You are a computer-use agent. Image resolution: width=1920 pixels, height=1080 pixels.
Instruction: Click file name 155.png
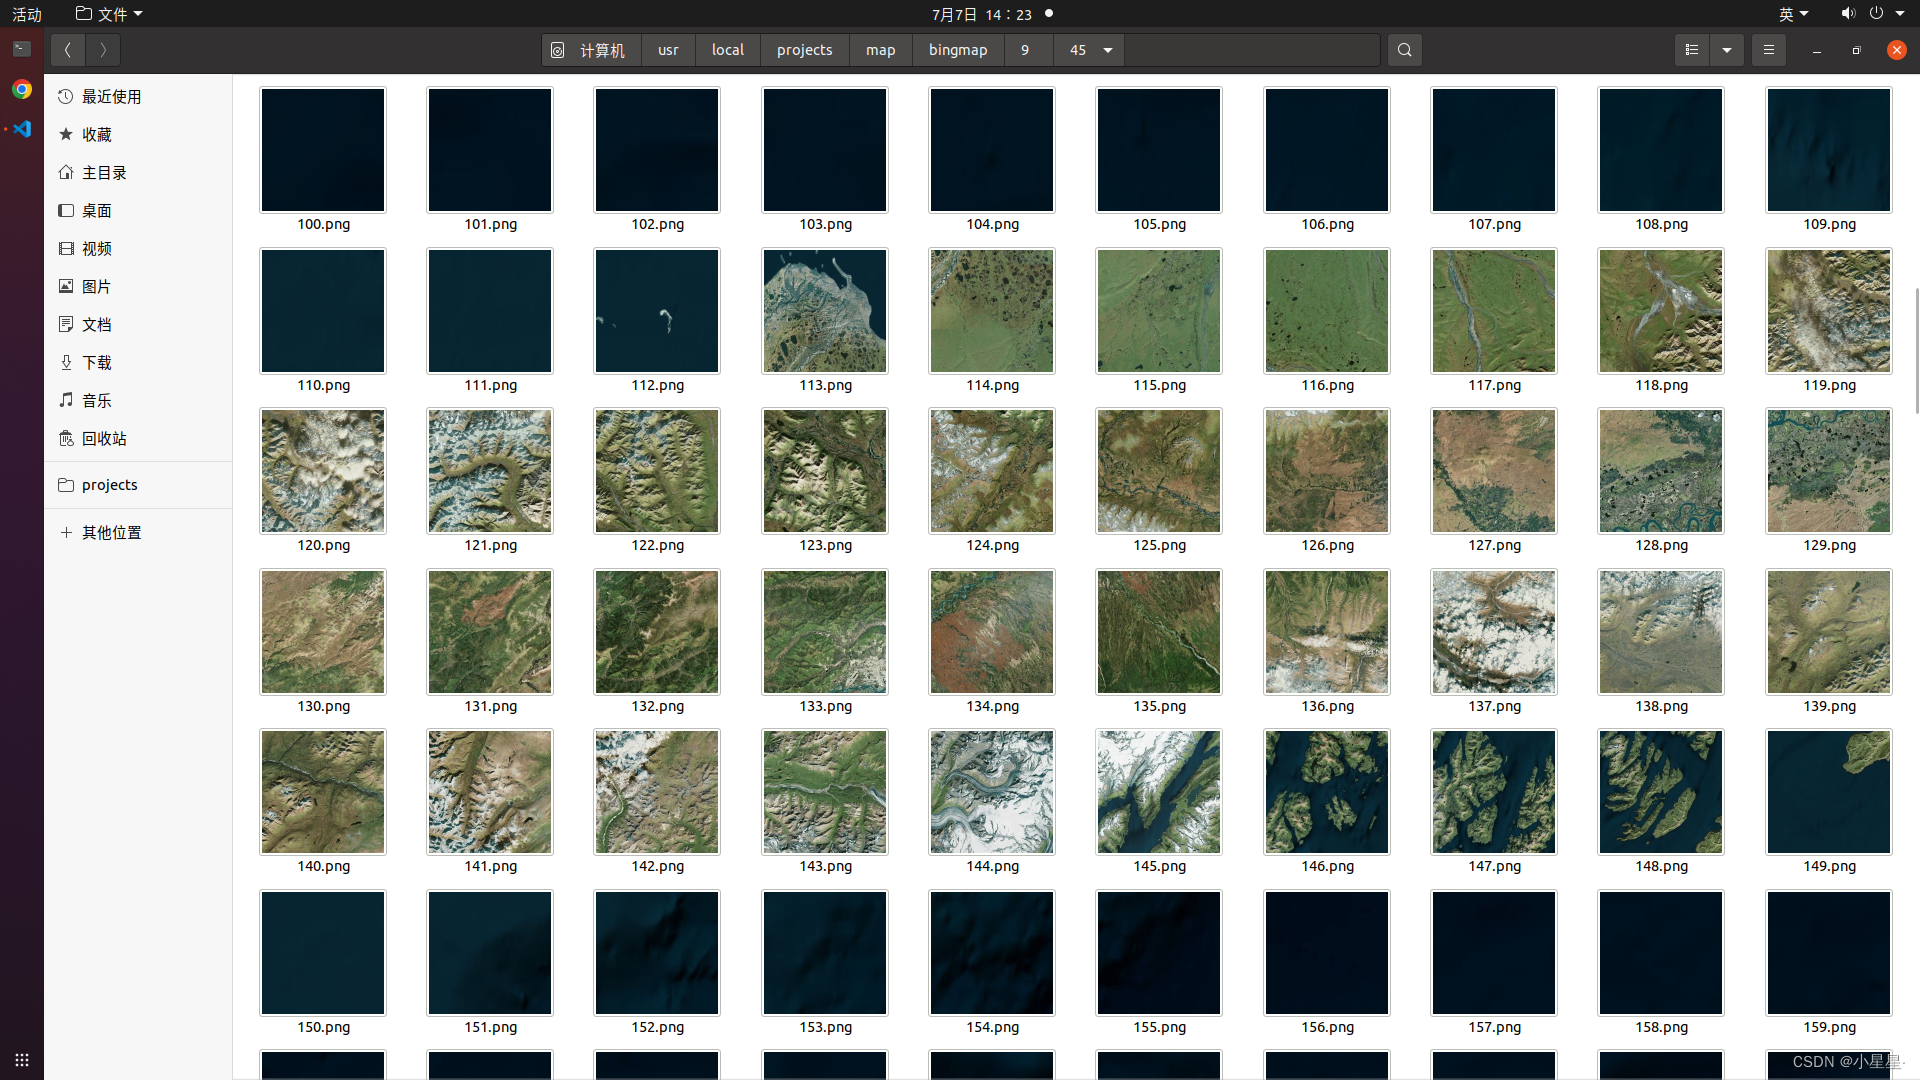click(1160, 1027)
